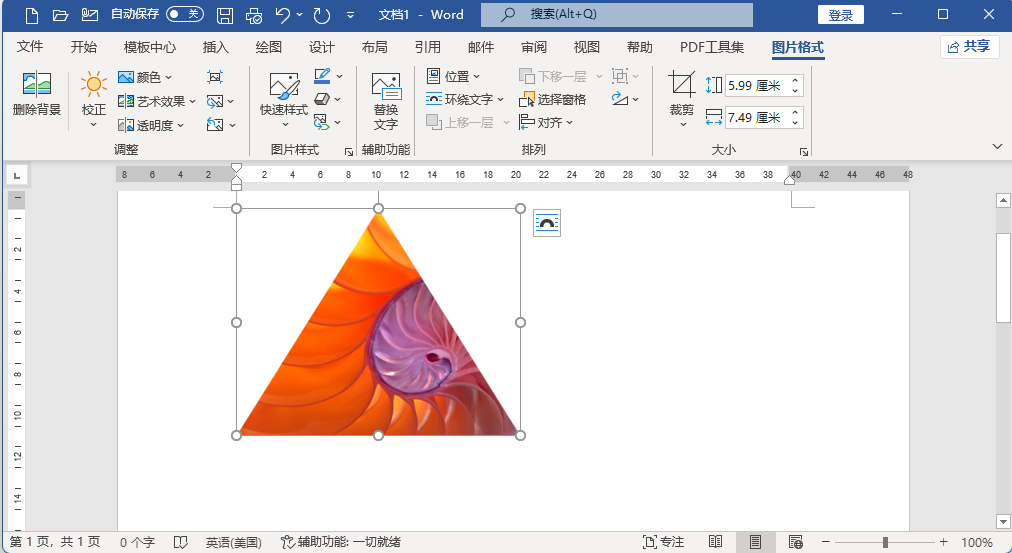The width and height of the screenshot is (1012, 553).
Task: Switch to the 布局 tab
Action: point(374,46)
